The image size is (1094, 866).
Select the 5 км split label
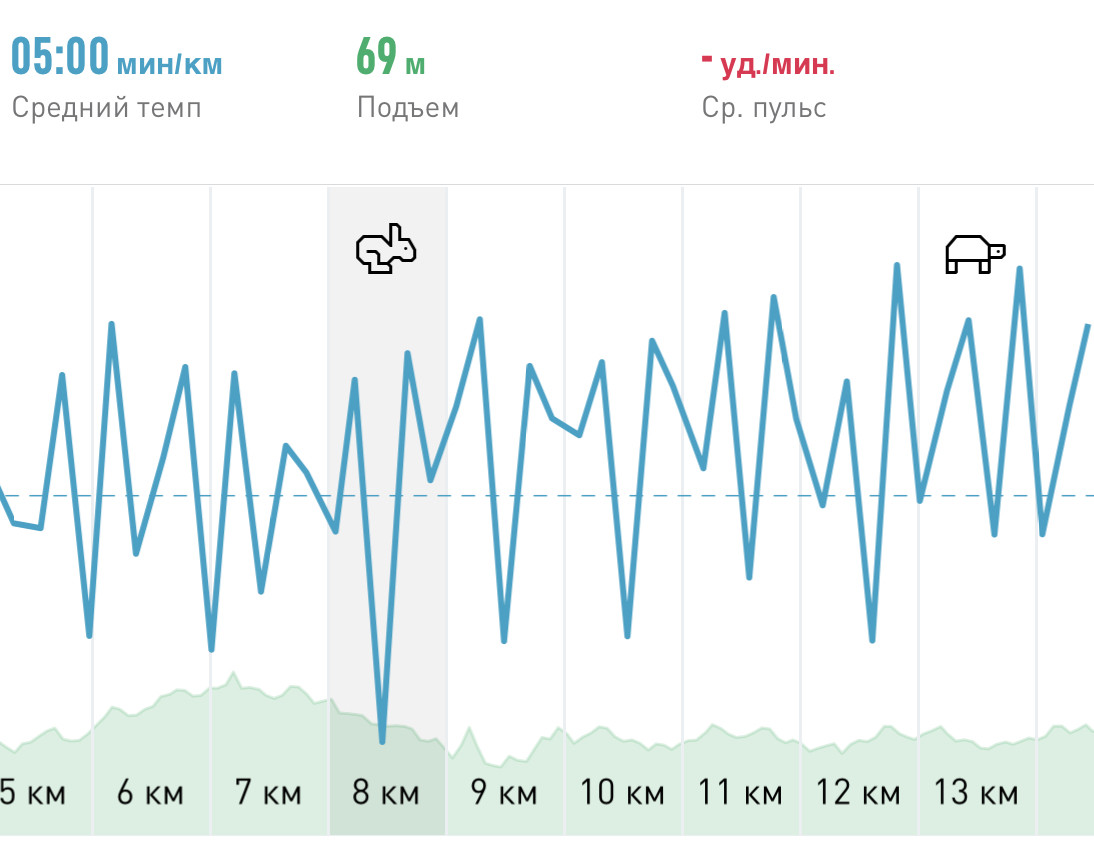[33, 793]
